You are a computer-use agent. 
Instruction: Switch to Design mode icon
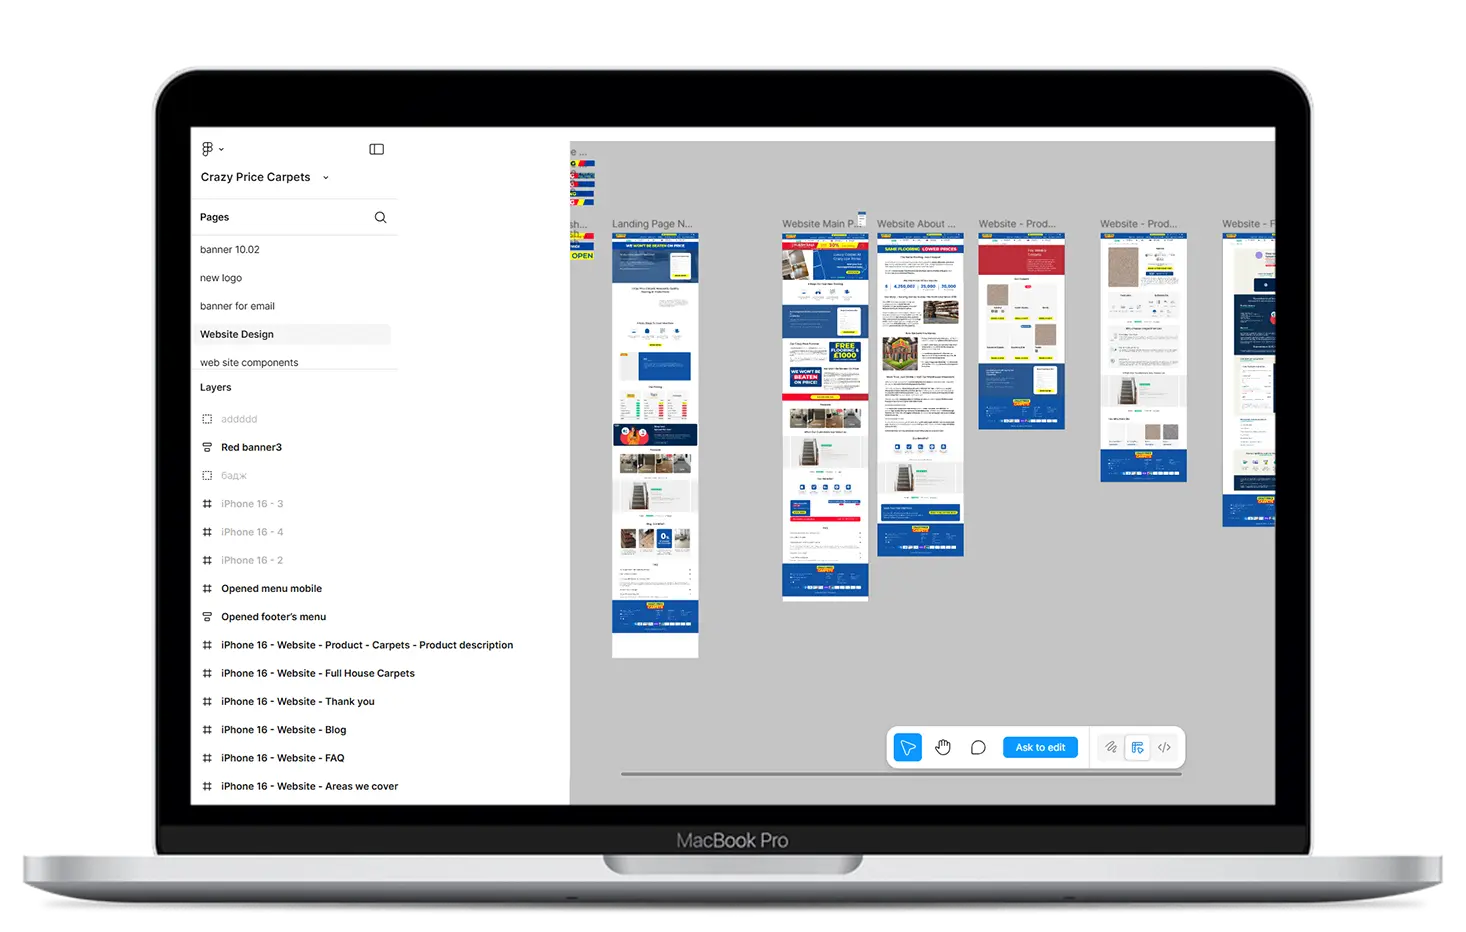click(1138, 747)
